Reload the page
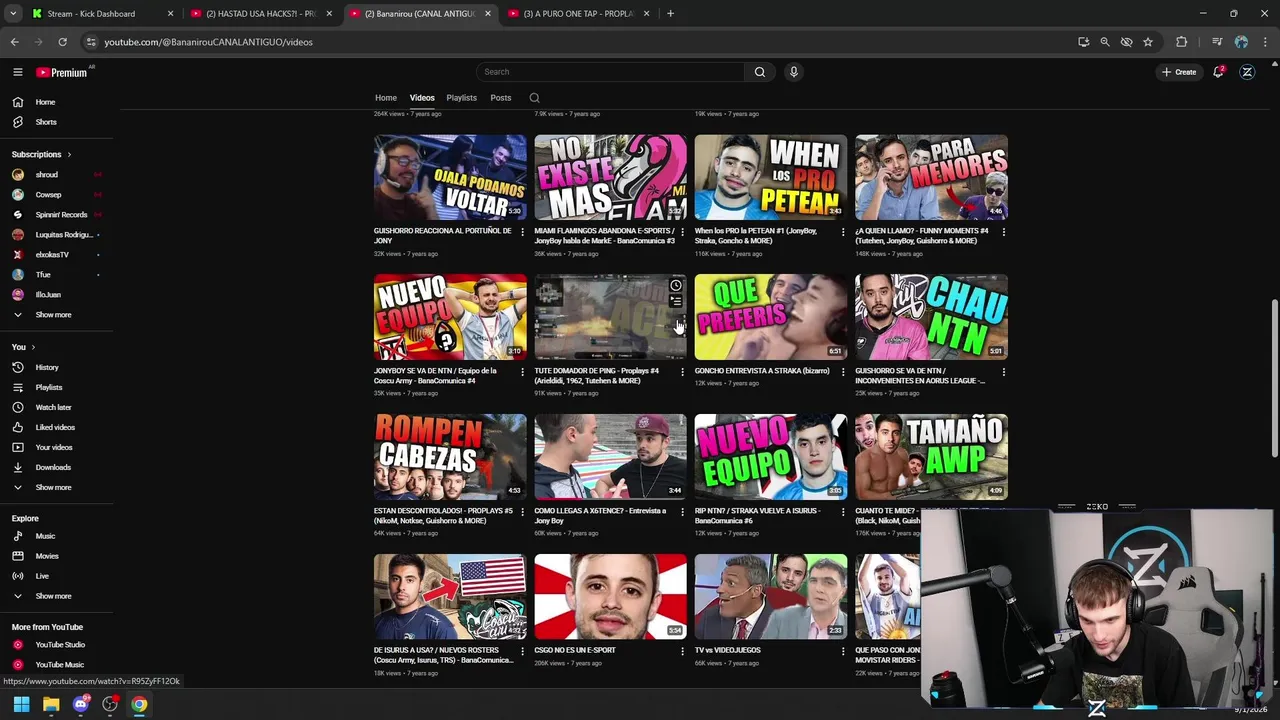 click(62, 42)
